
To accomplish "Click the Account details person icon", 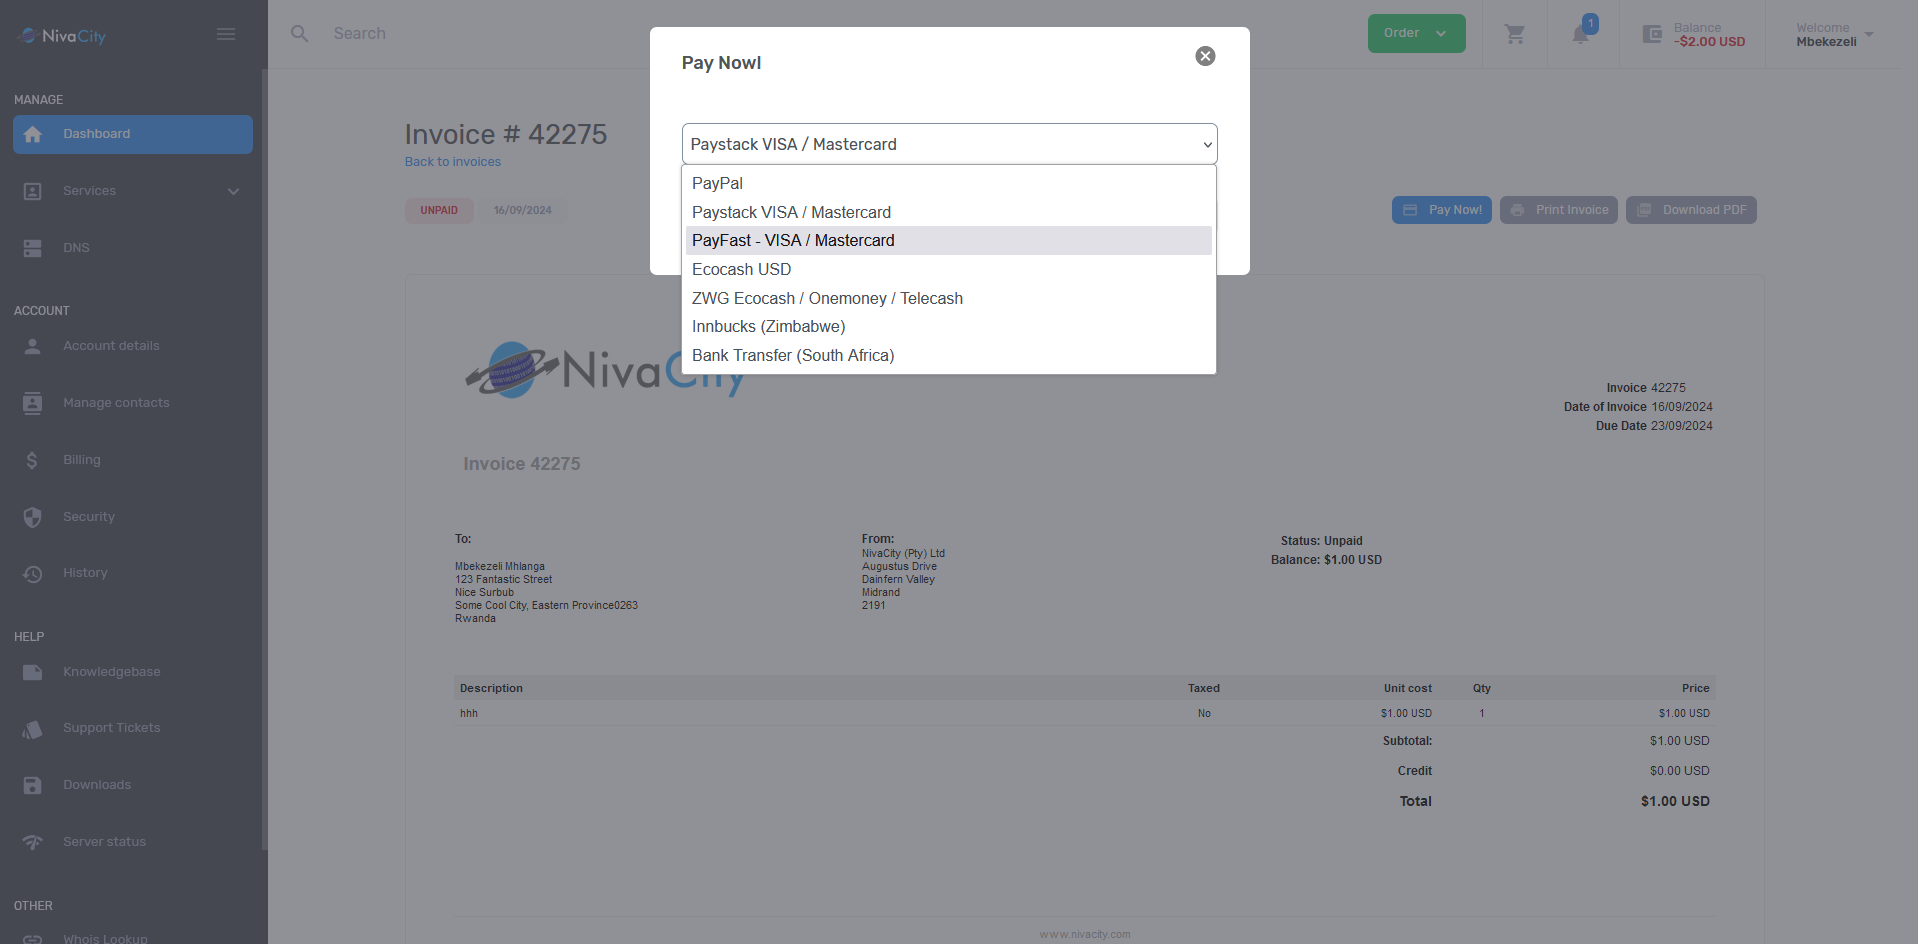I will click(x=33, y=346).
